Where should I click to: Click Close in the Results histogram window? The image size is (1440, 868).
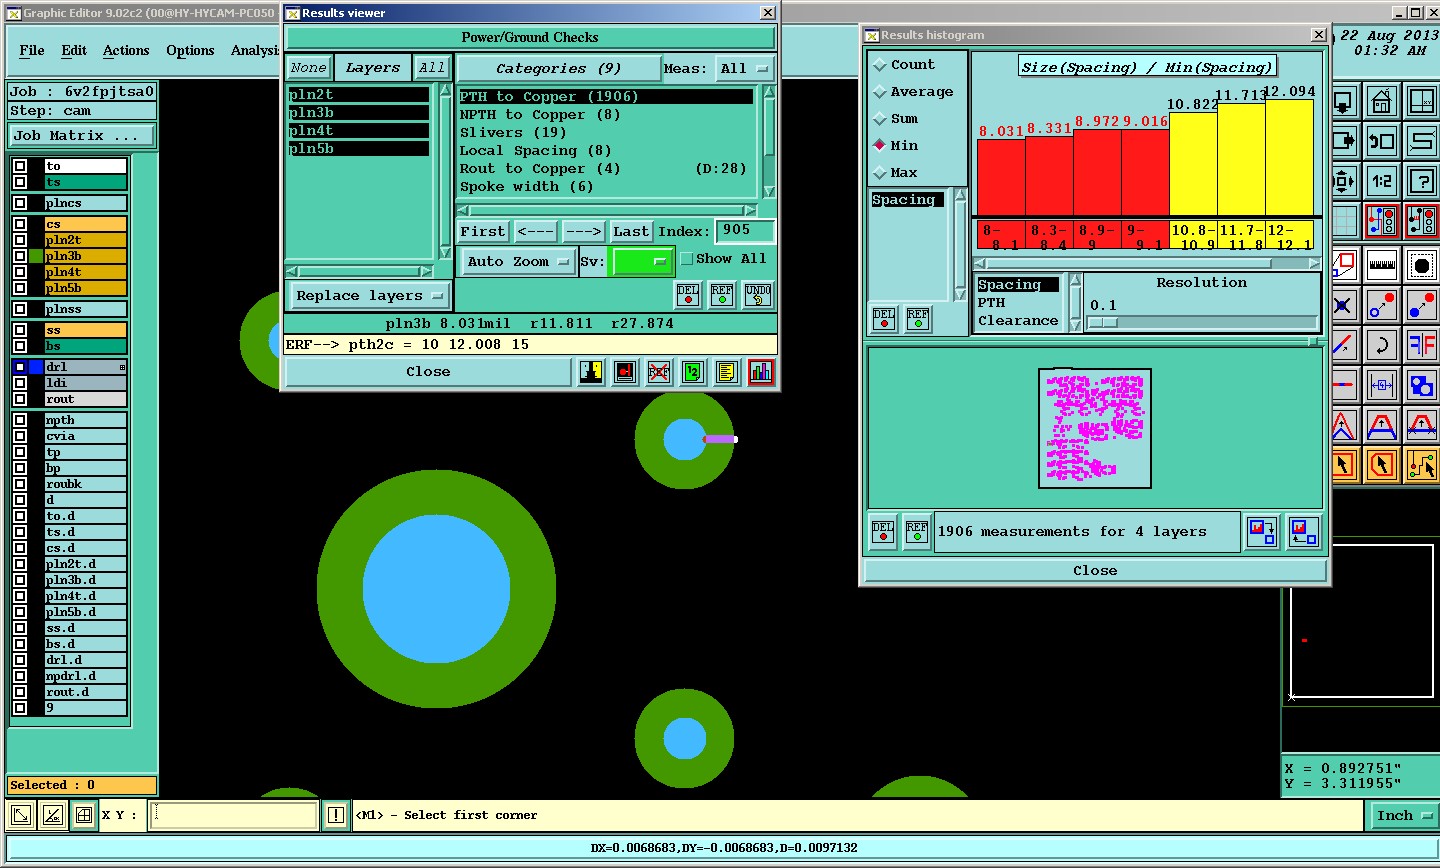pos(1095,571)
